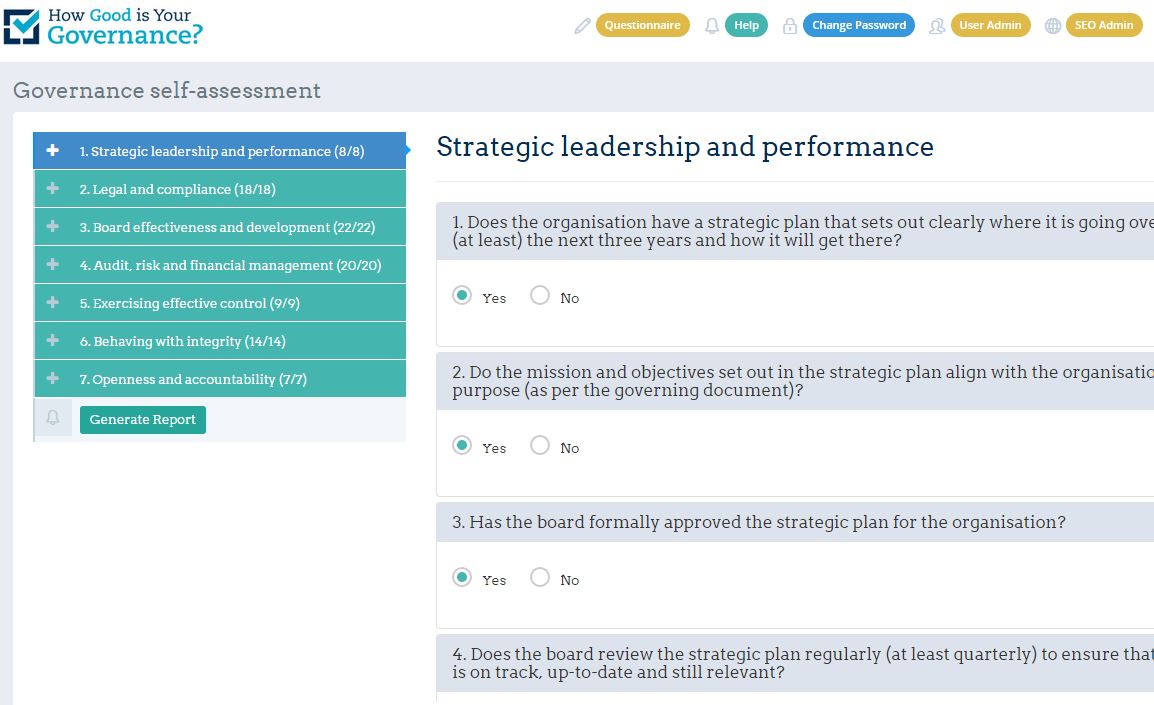Image resolution: width=1154 pixels, height=705 pixels.
Task: Open the Questionnaire button in header
Action: (x=643, y=25)
